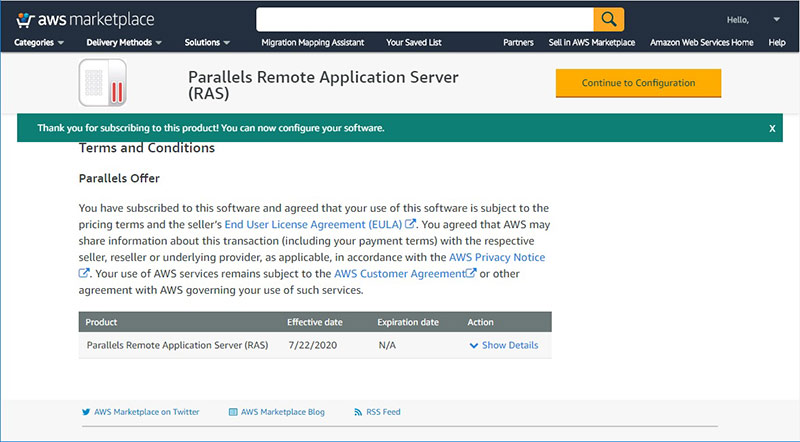Click the Continue to Configuration button
800x442 pixels.
click(x=638, y=83)
